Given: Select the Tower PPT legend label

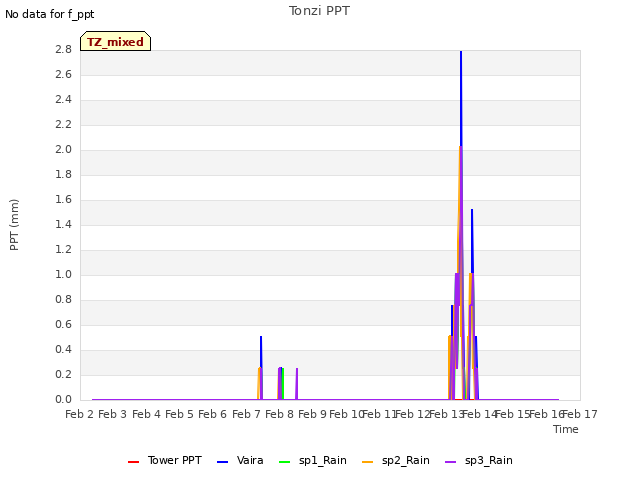Looking at the screenshot, I should click(x=175, y=460).
